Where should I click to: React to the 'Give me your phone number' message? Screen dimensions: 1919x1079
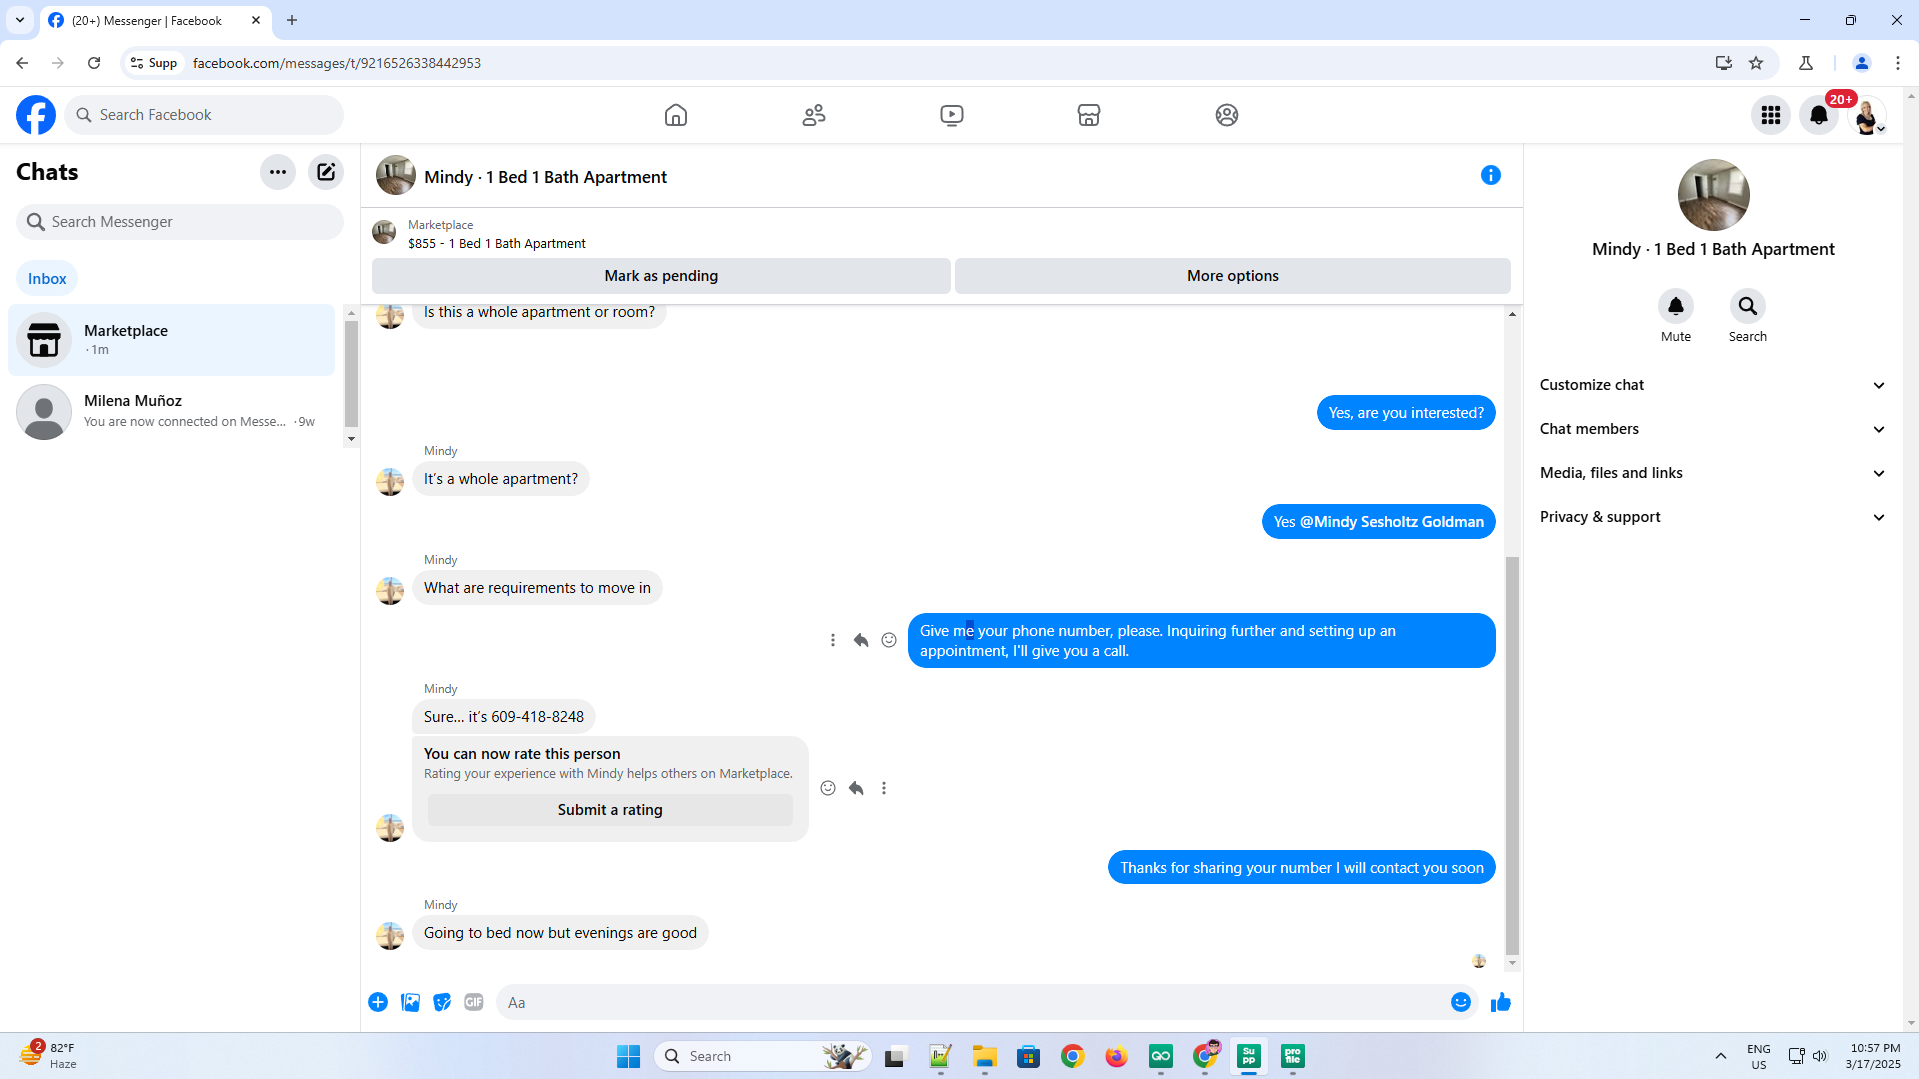[x=889, y=640]
